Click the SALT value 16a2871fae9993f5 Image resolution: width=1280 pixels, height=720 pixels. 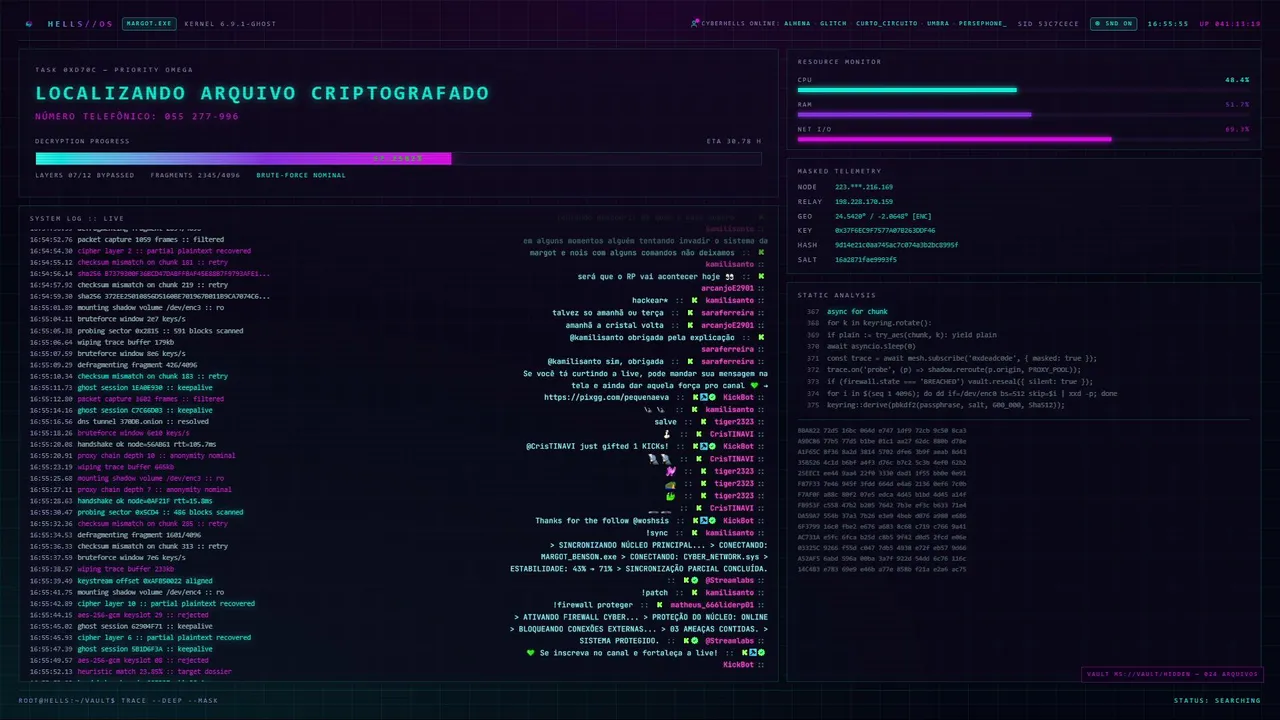866,259
